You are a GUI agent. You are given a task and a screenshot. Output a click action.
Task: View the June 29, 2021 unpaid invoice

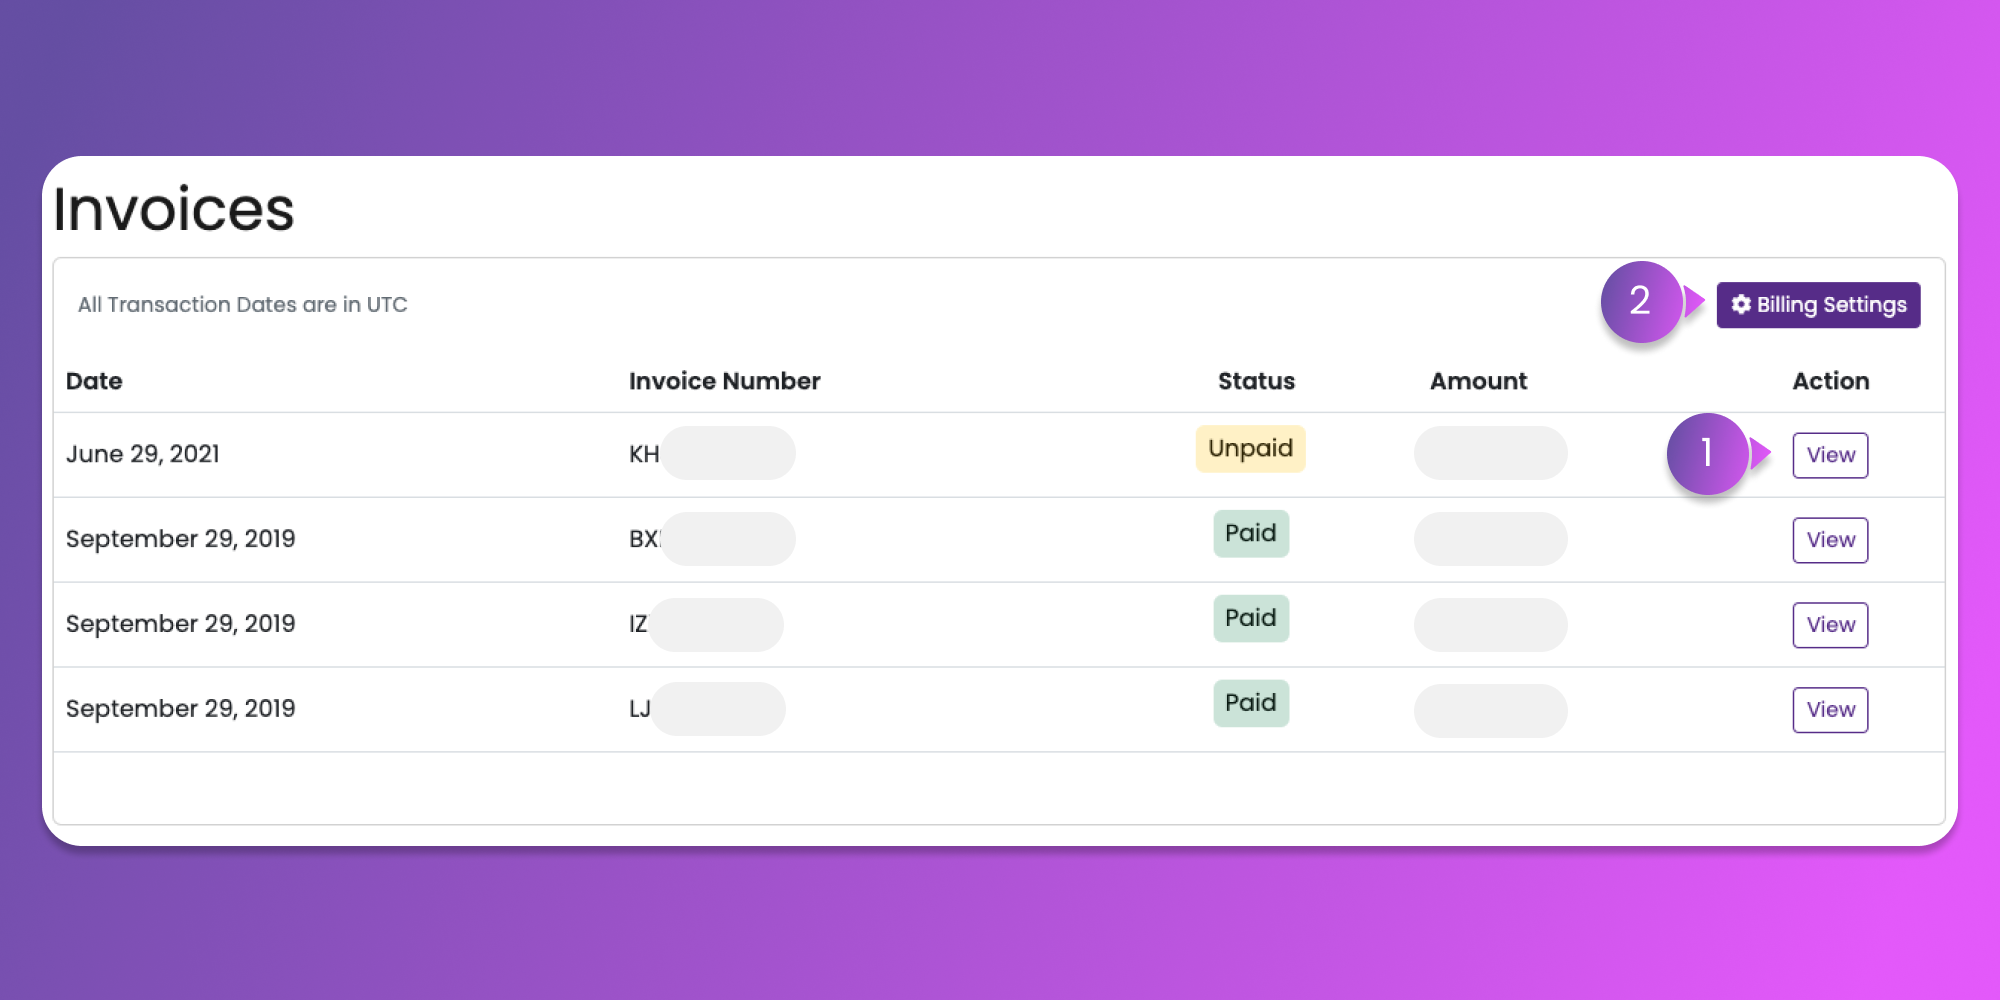pos(1829,455)
